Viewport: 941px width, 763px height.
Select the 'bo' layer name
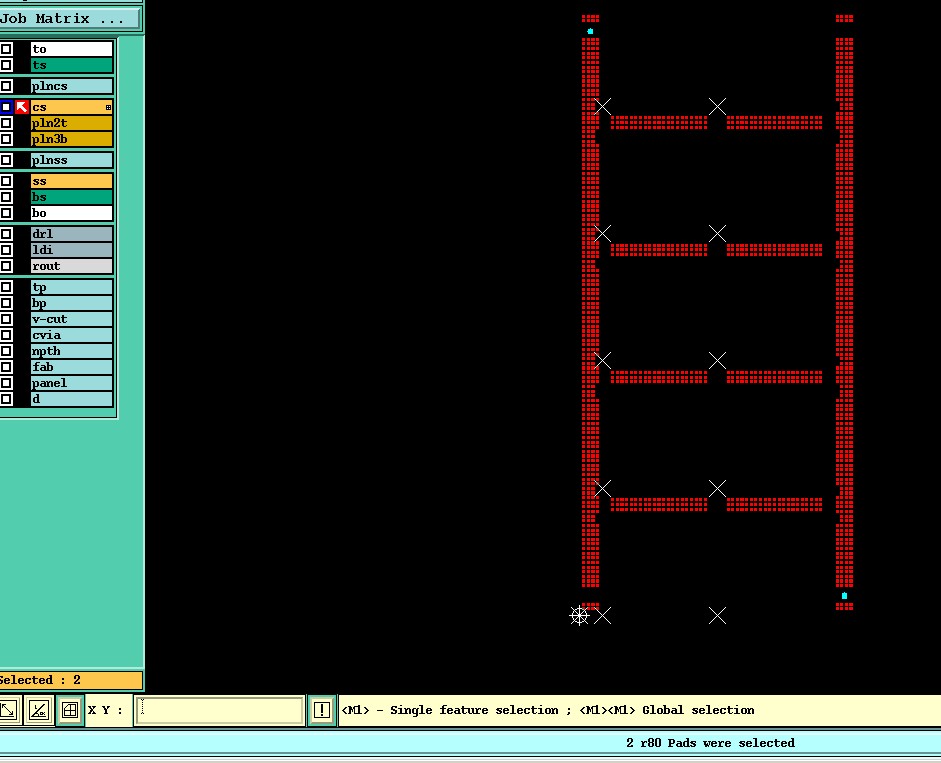tap(71, 213)
